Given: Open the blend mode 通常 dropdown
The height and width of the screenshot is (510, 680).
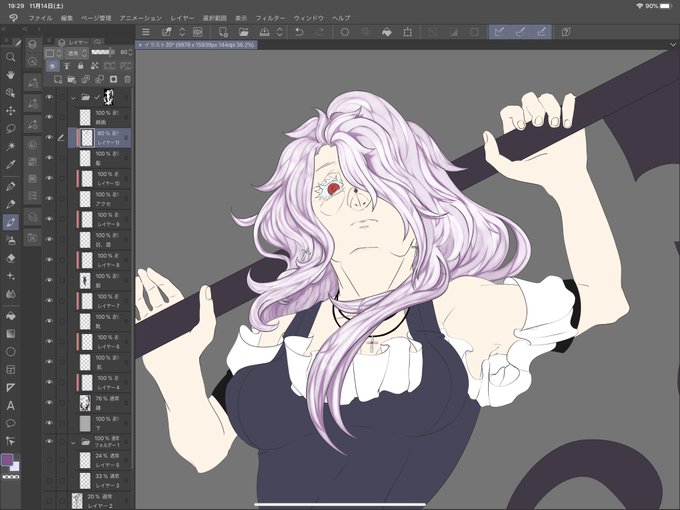Looking at the screenshot, I should (x=76, y=53).
